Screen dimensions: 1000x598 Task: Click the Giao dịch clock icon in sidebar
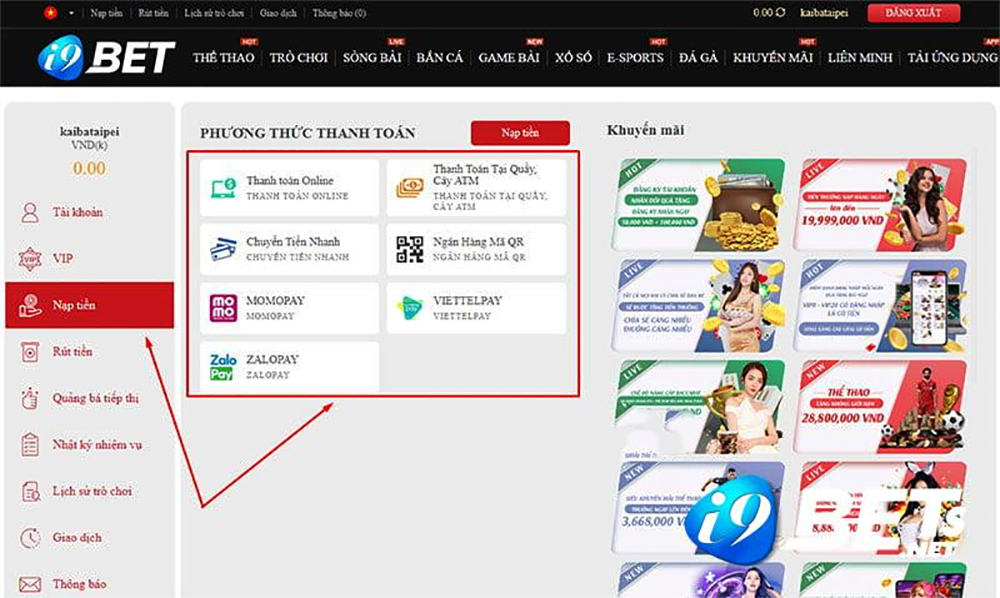pyautogui.click(x=30, y=538)
